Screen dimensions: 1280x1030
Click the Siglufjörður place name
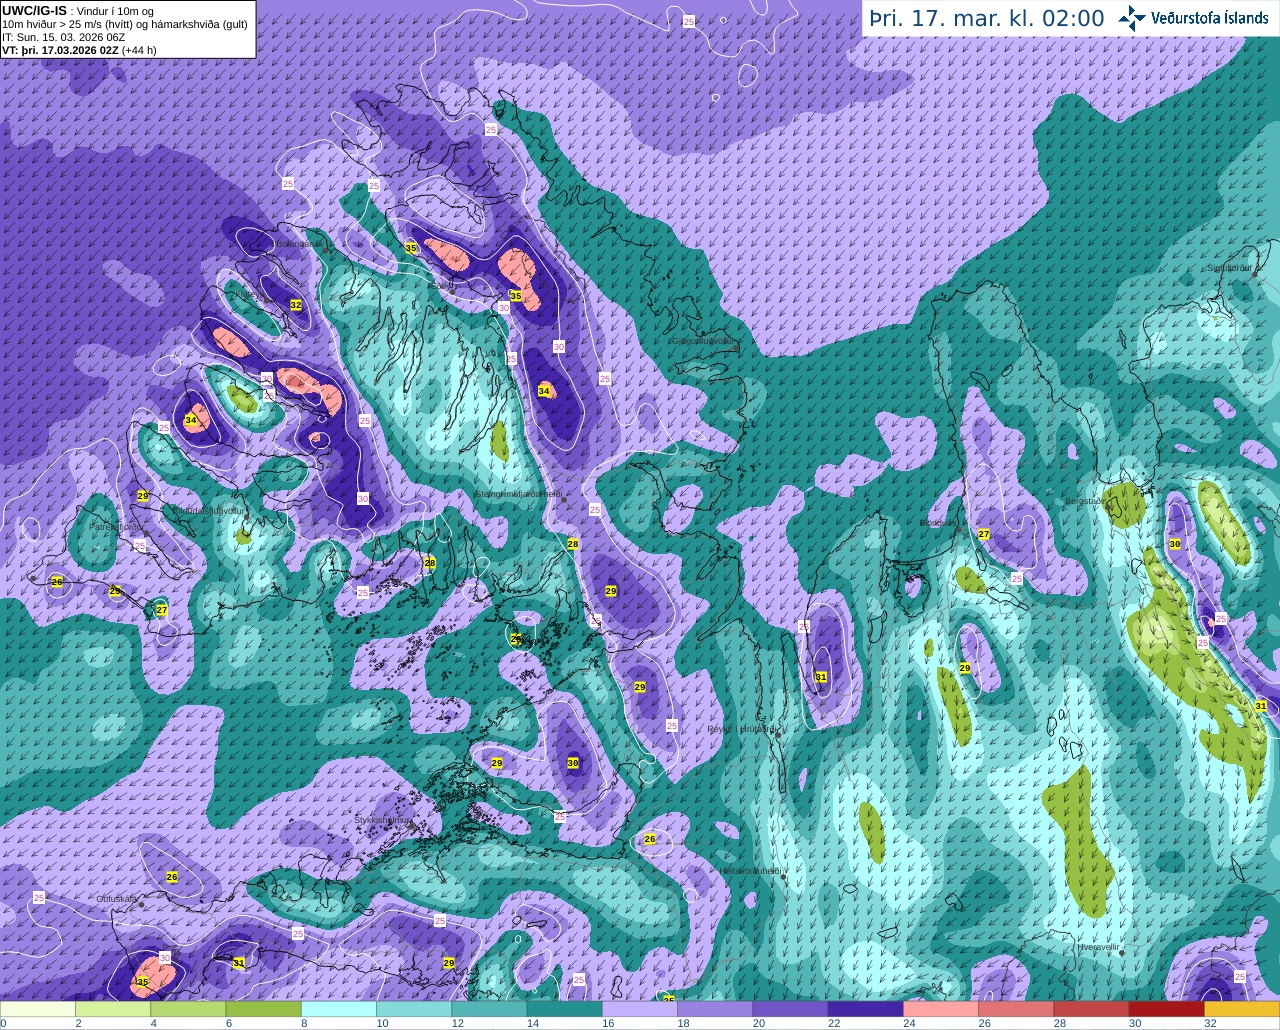pyautogui.click(x=1231, y=267)
